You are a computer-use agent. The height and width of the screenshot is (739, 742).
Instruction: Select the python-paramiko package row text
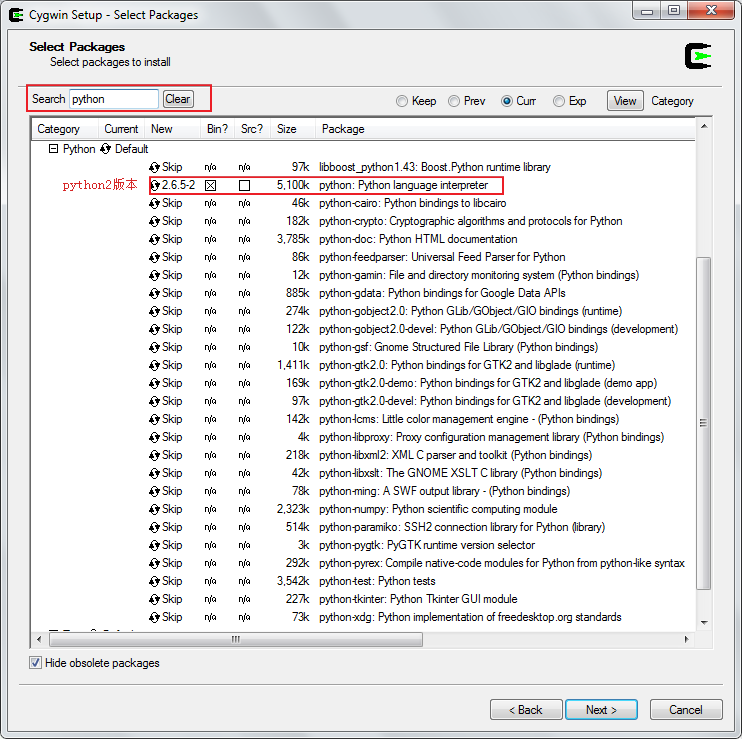(462, 527)
